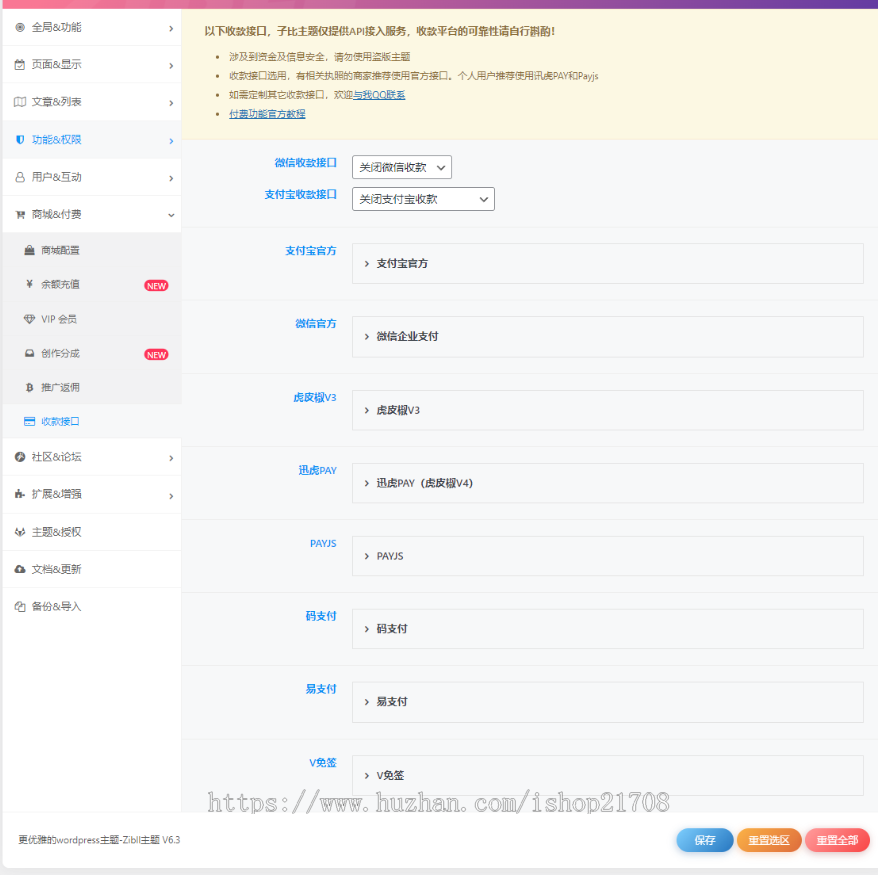Viewport: 878px width, 875px height.
Task: Click the cloud icon beside 文档&更新
Action: [20, 569]
